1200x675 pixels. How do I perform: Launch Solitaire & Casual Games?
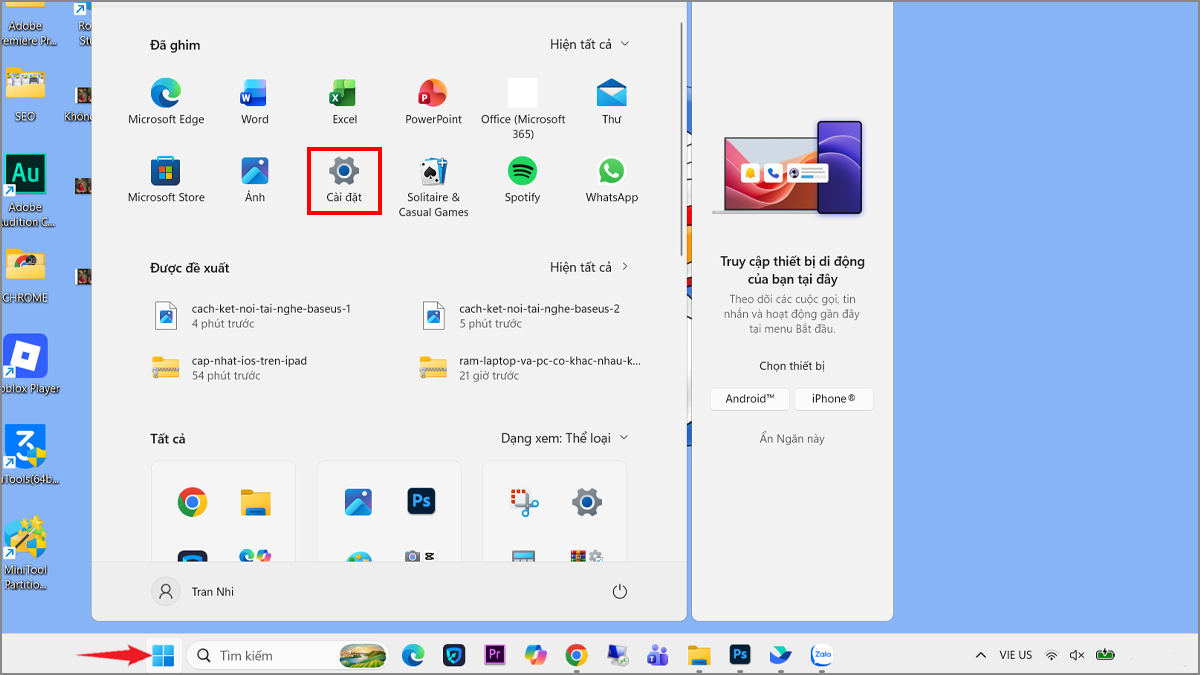(x=433, y=187)
